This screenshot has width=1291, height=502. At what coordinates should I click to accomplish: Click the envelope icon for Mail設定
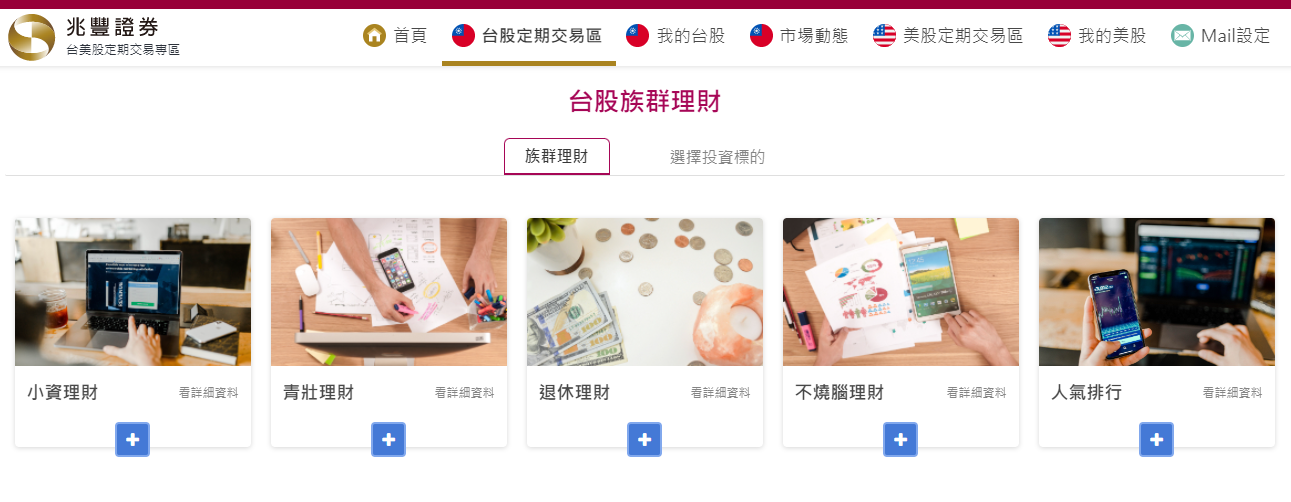(x=1183, y=36)
